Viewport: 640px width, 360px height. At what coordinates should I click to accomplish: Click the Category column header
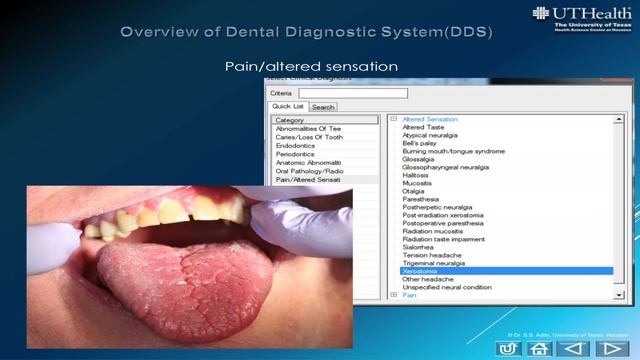coord(325,120)
